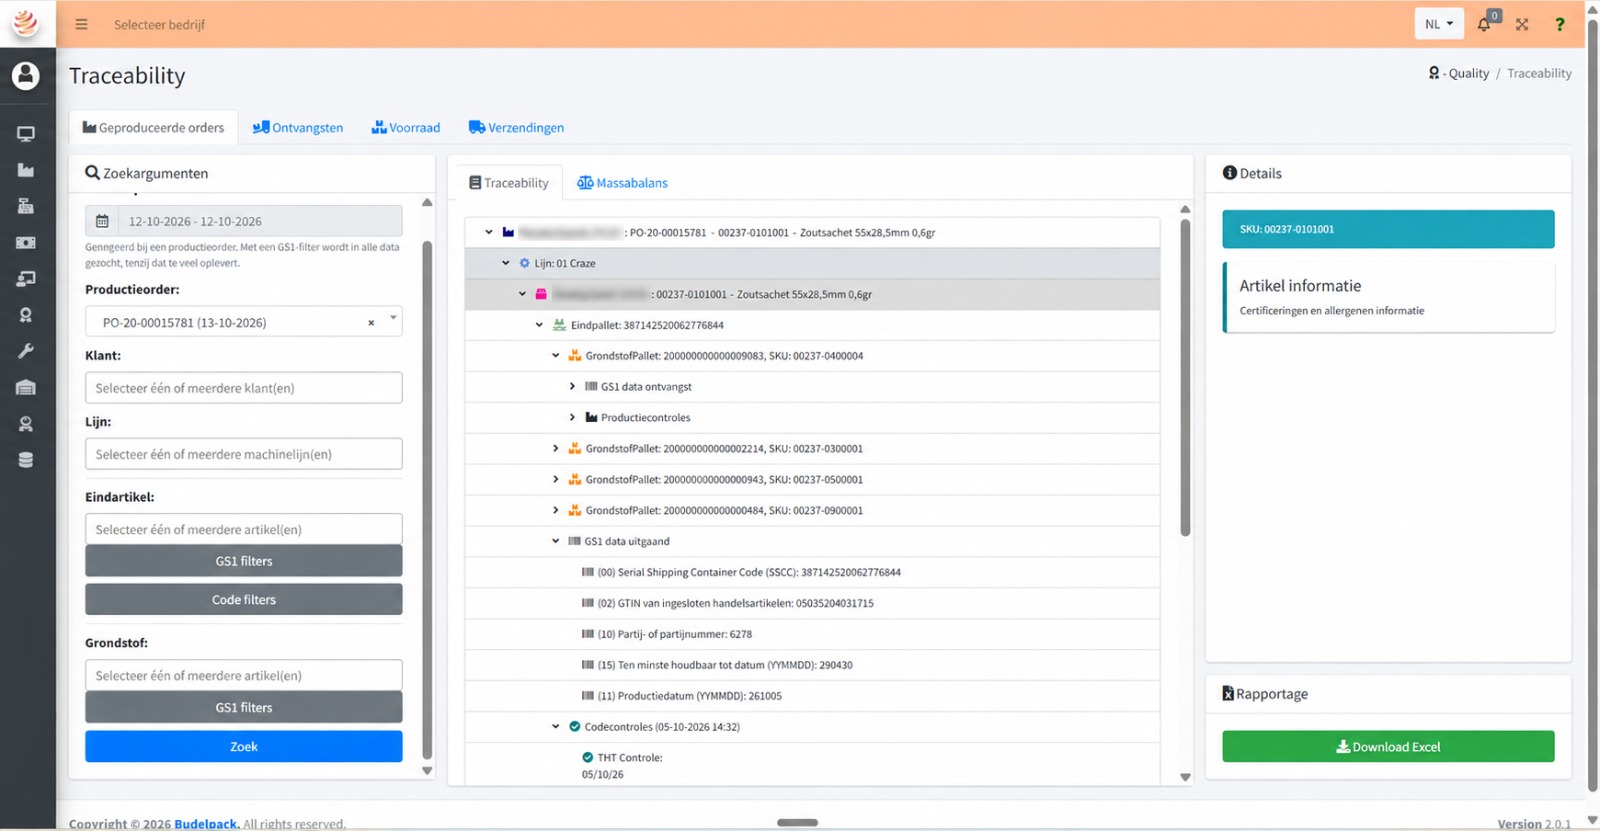Open the Verzendingen tab
Image resolution: width=1600 pixels, height=831 pixels.
(516, 128)
